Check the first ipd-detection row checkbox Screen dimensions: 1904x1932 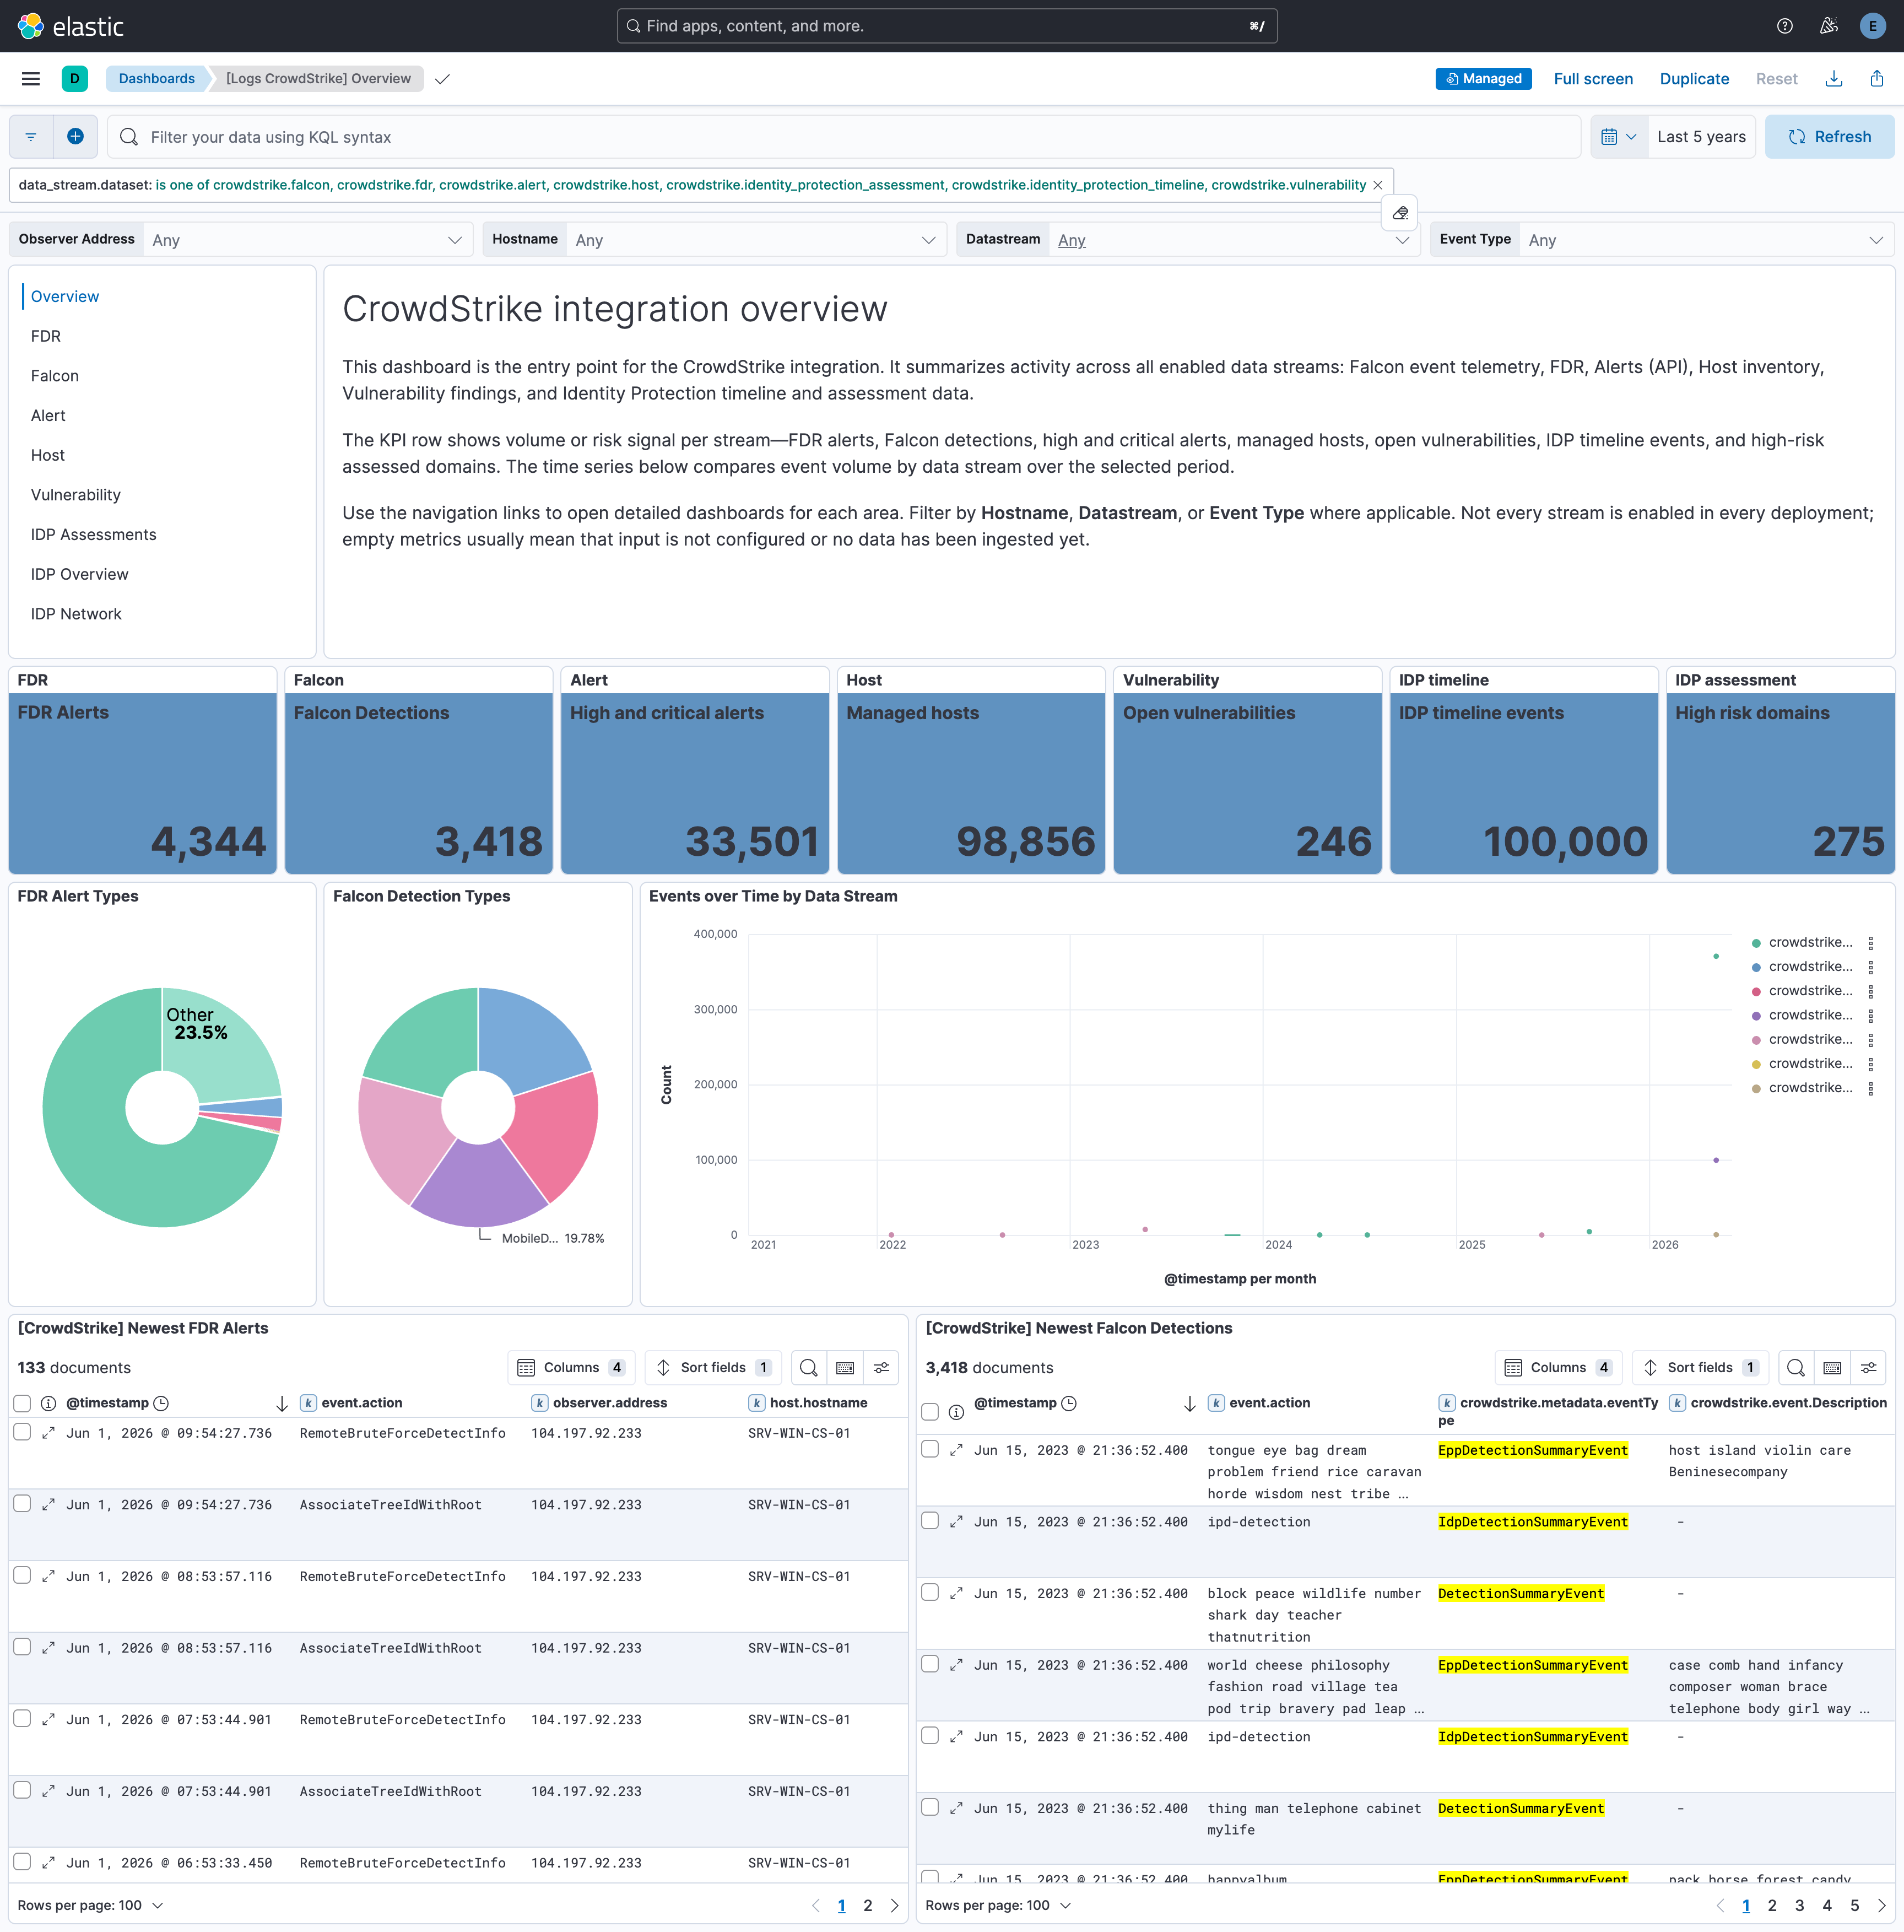coord(930,1520)
